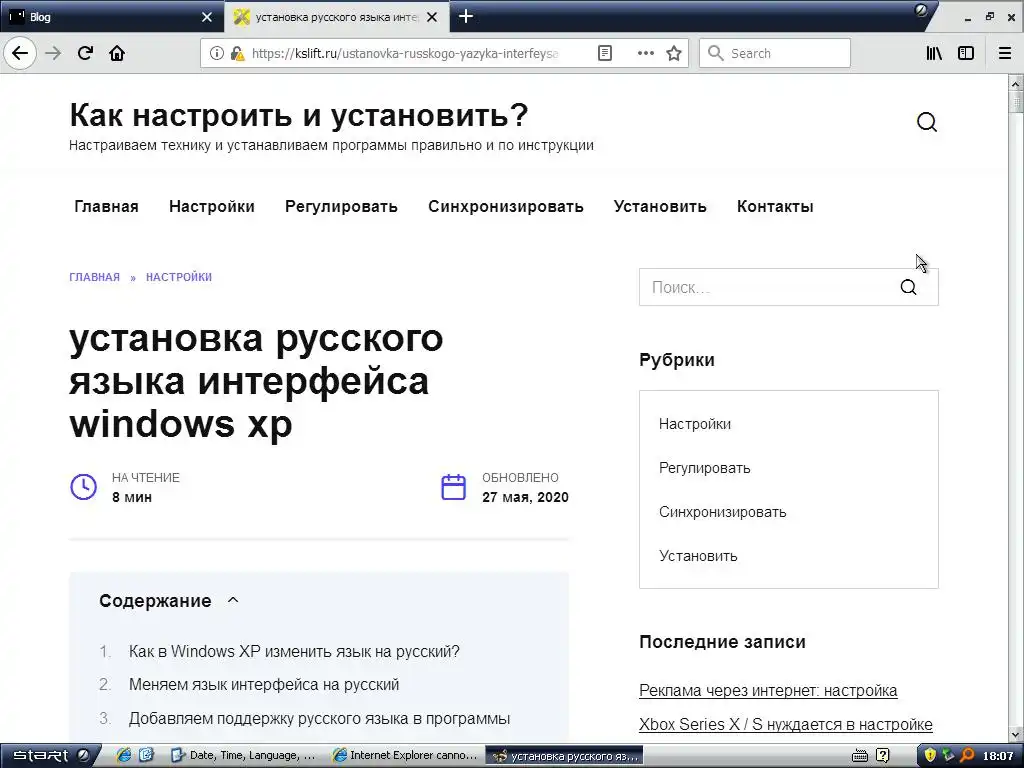Open a new tab with the plus button
The width and height of the screenshot is (1024, 768).
[466, 16]
